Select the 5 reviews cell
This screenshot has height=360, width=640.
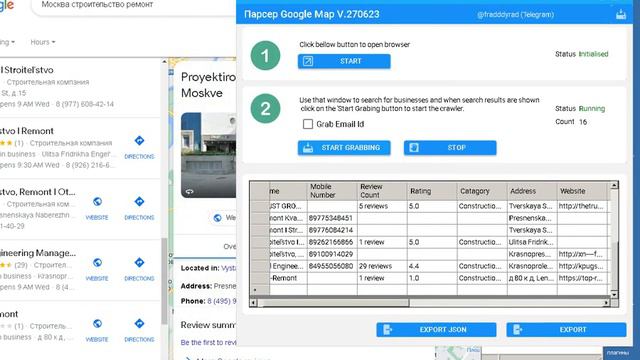(382, 206)
